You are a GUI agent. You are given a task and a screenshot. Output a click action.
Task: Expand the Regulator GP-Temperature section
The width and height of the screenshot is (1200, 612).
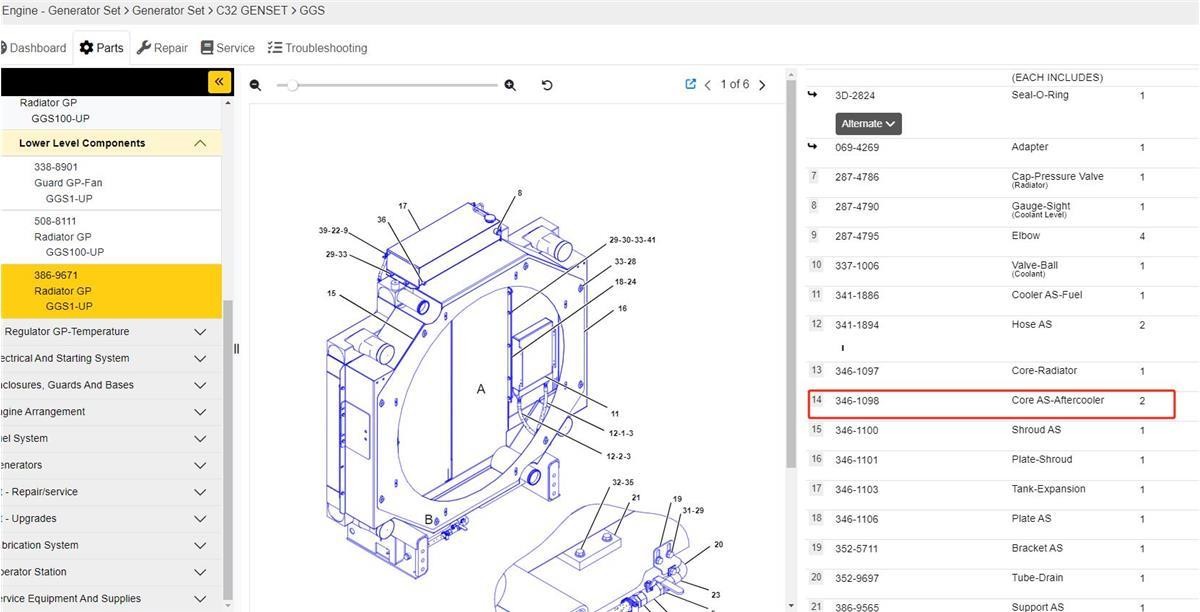pyautogui.click(x=200, y=332)
